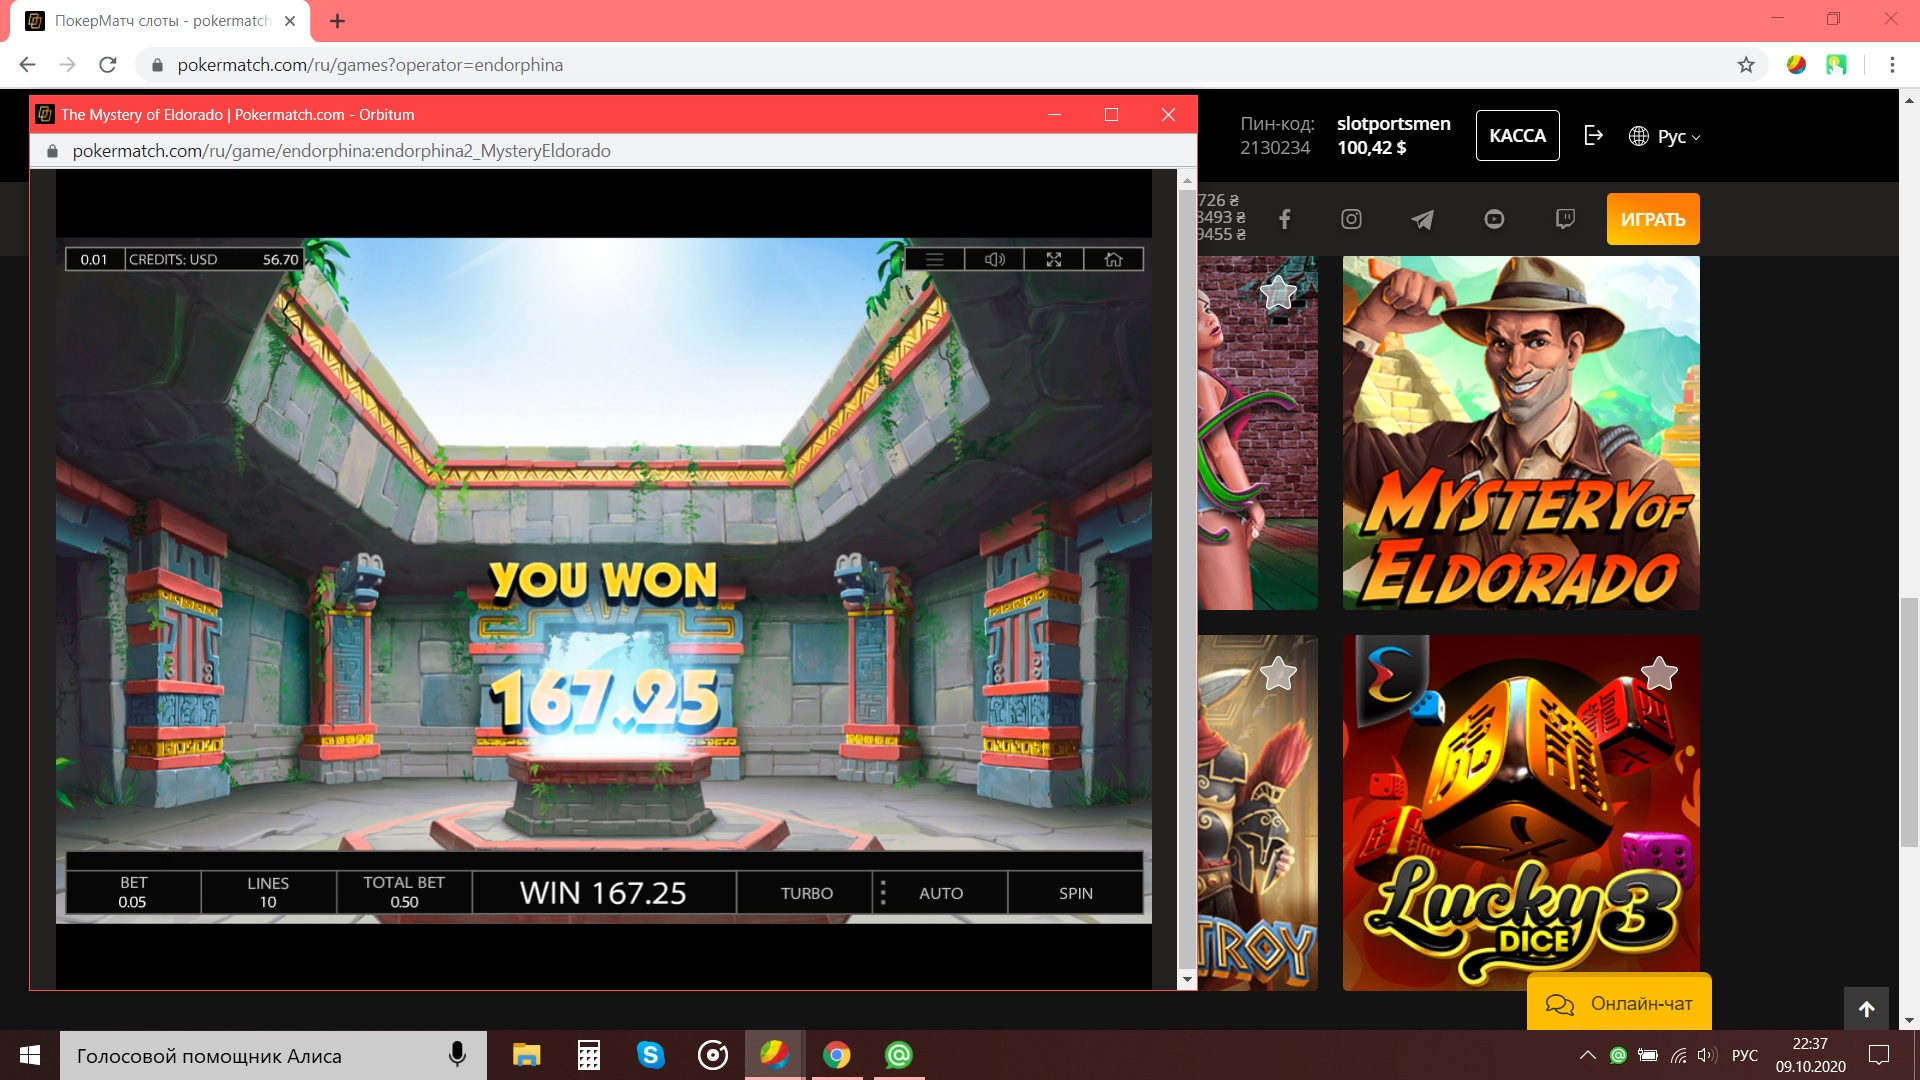Favorite the Mystery of Eldorado game star

(1659, 293)
